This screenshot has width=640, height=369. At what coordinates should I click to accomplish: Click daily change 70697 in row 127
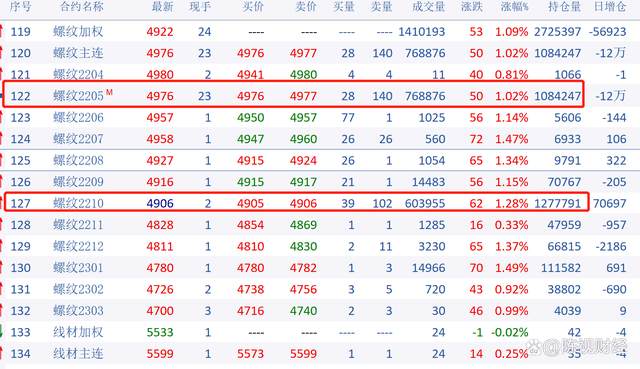(609, 203)
